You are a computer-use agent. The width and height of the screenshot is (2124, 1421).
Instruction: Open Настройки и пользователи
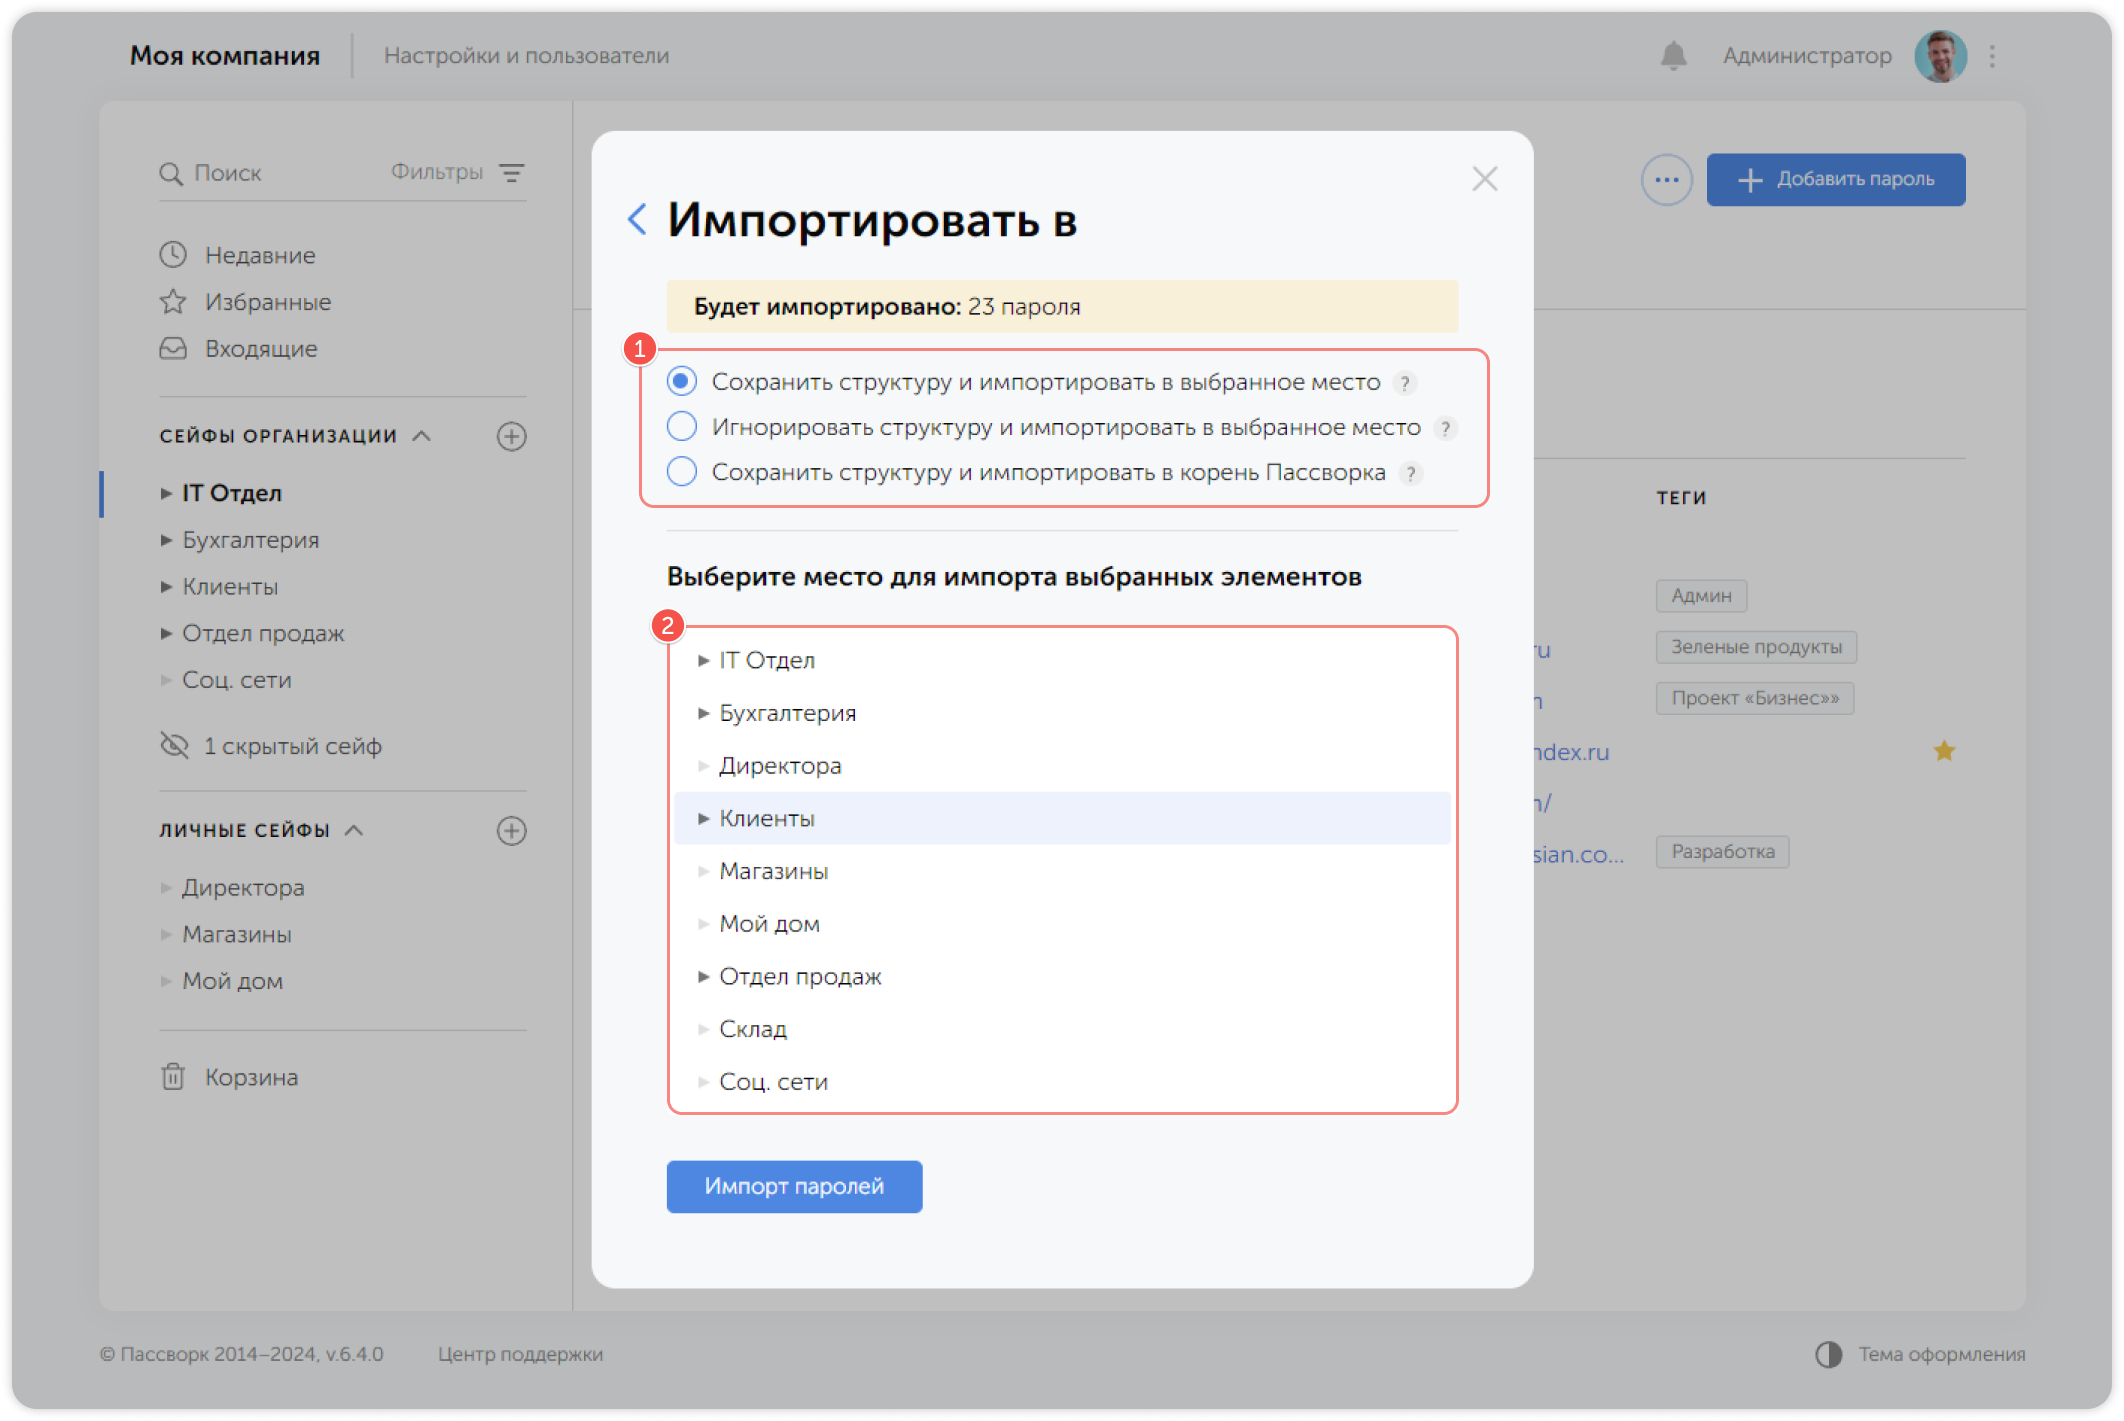click(x=527, y=55)
